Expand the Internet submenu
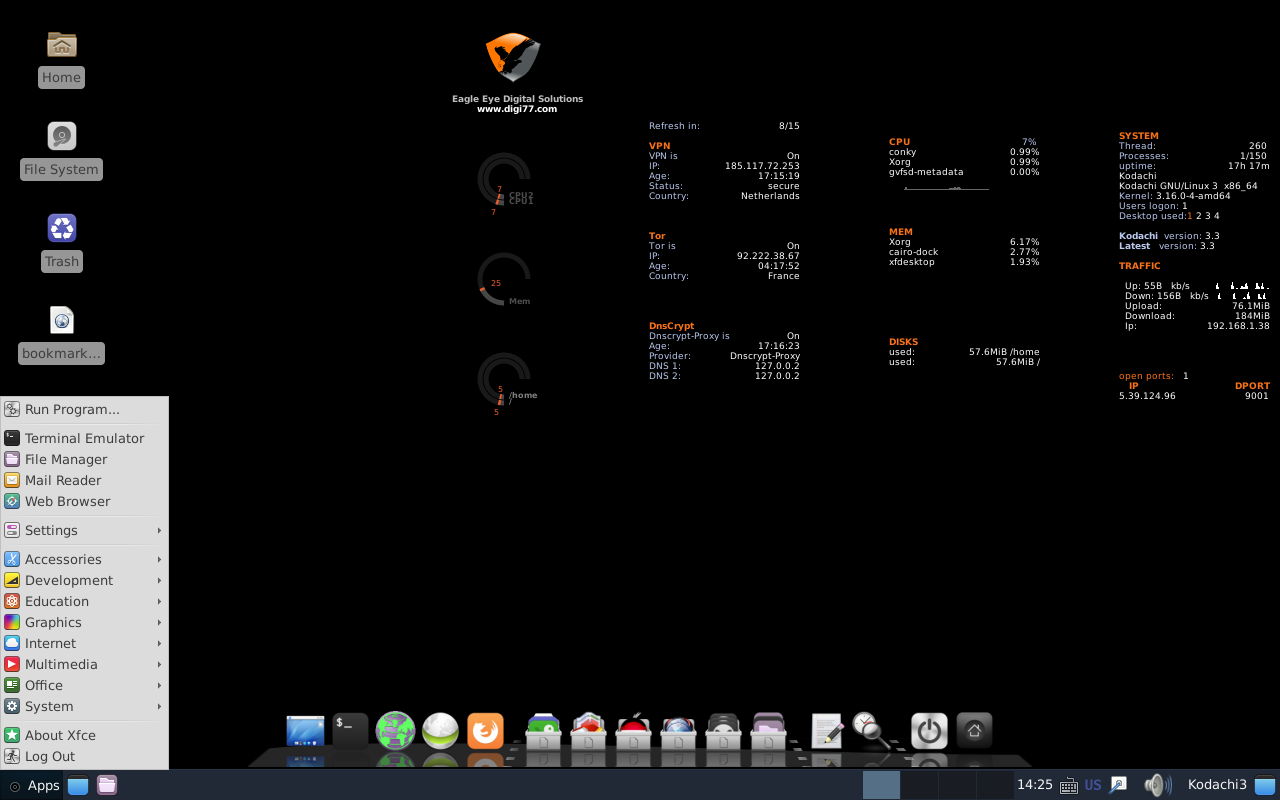The image size is (1280, 800). (84, 643)
